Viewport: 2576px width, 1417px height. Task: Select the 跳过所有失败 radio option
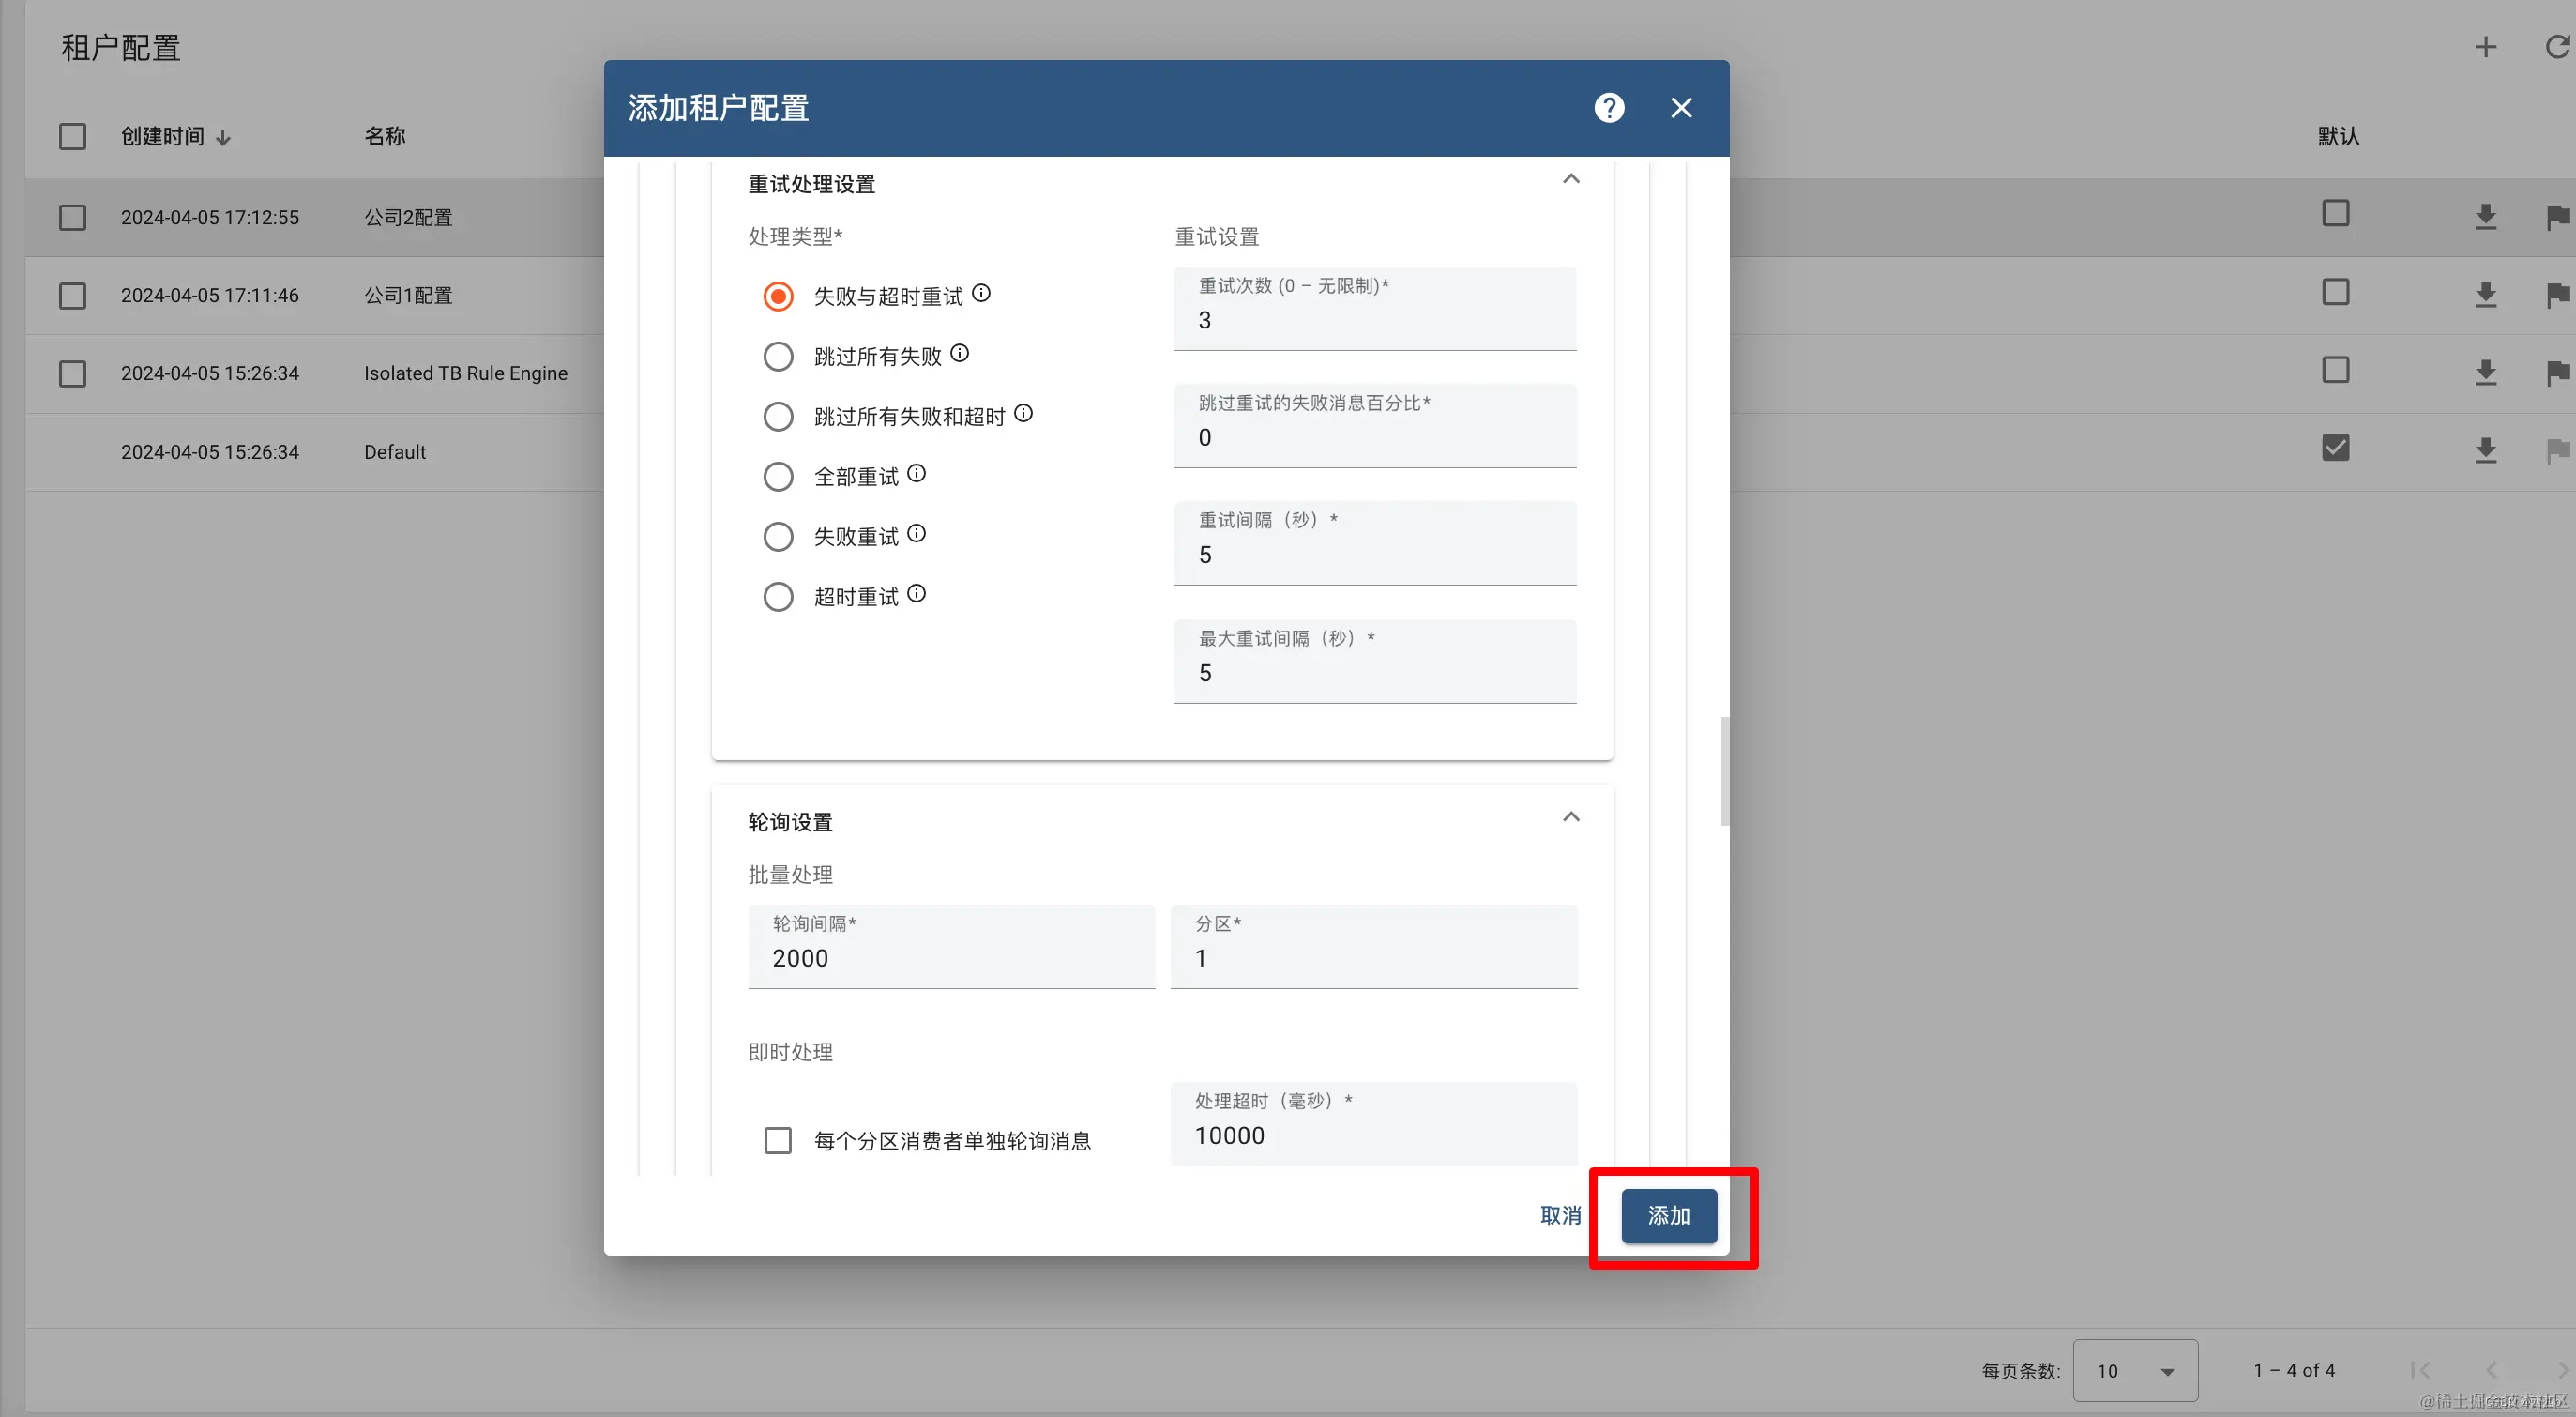(778, 356)
